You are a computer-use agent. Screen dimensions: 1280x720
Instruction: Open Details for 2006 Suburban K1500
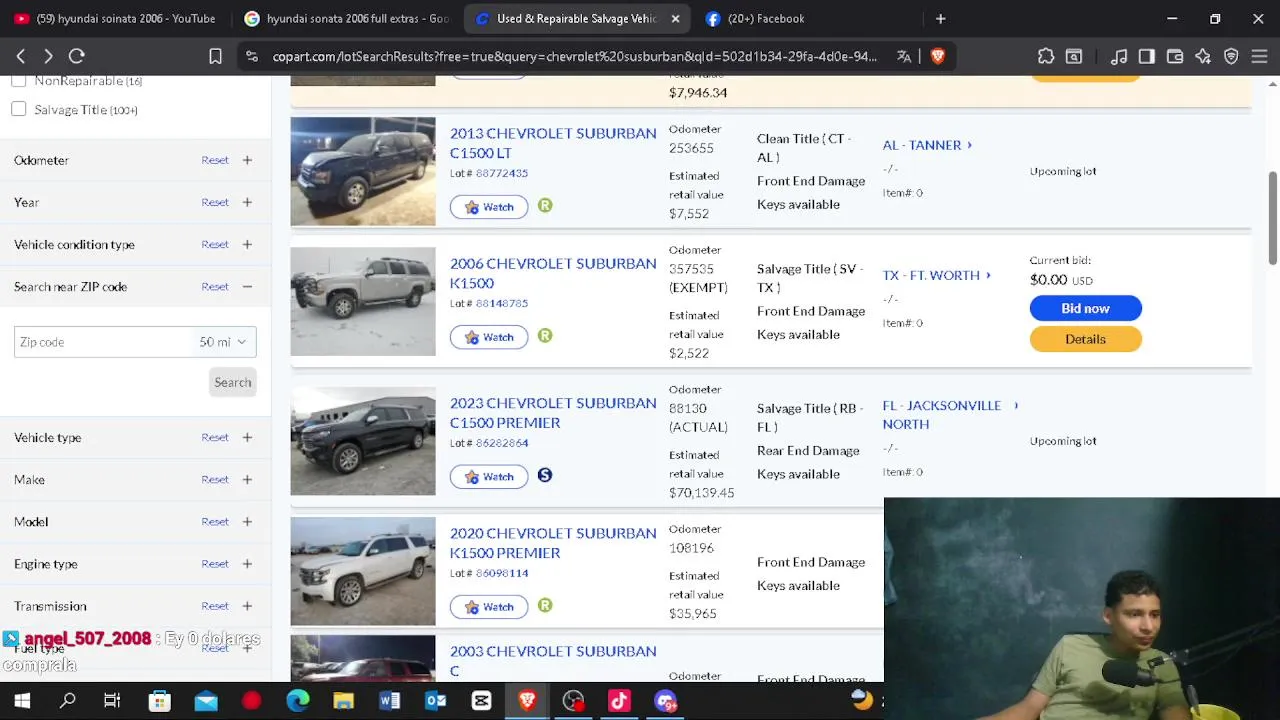click(x=1085, y=339)
